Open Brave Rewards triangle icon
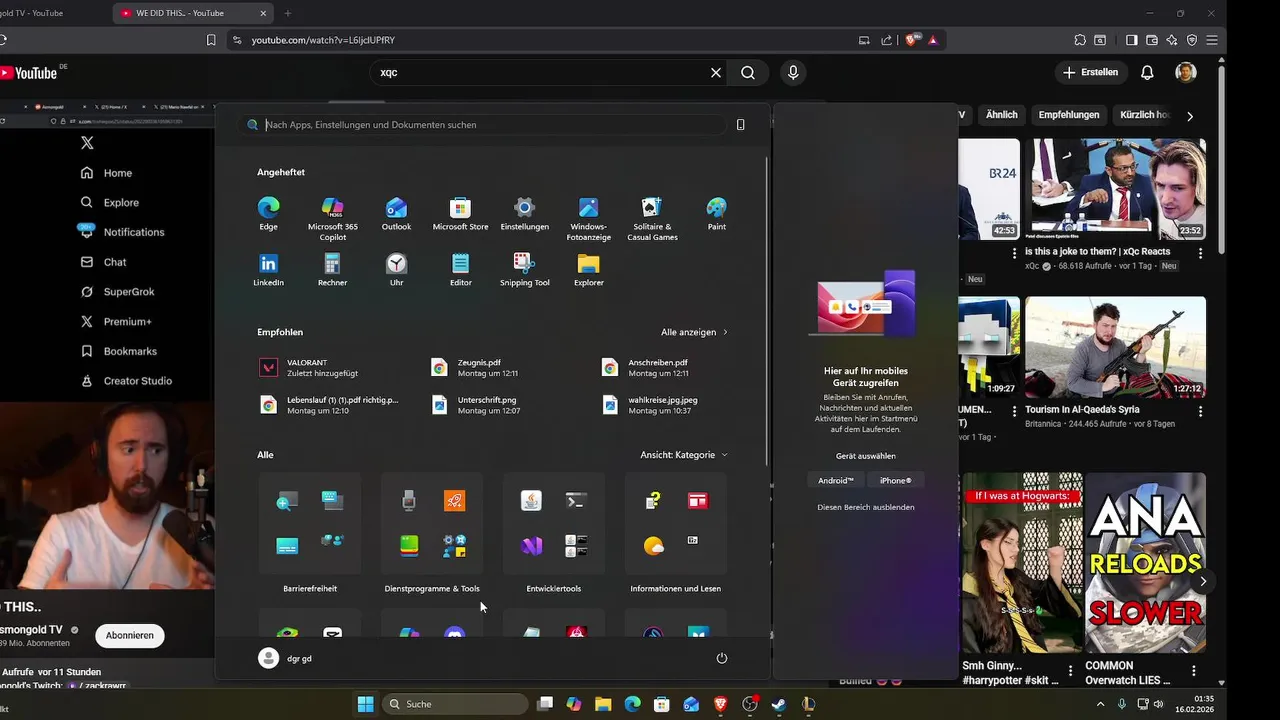Viewport: 1280px width, 720px height. (x=933, y=40)
